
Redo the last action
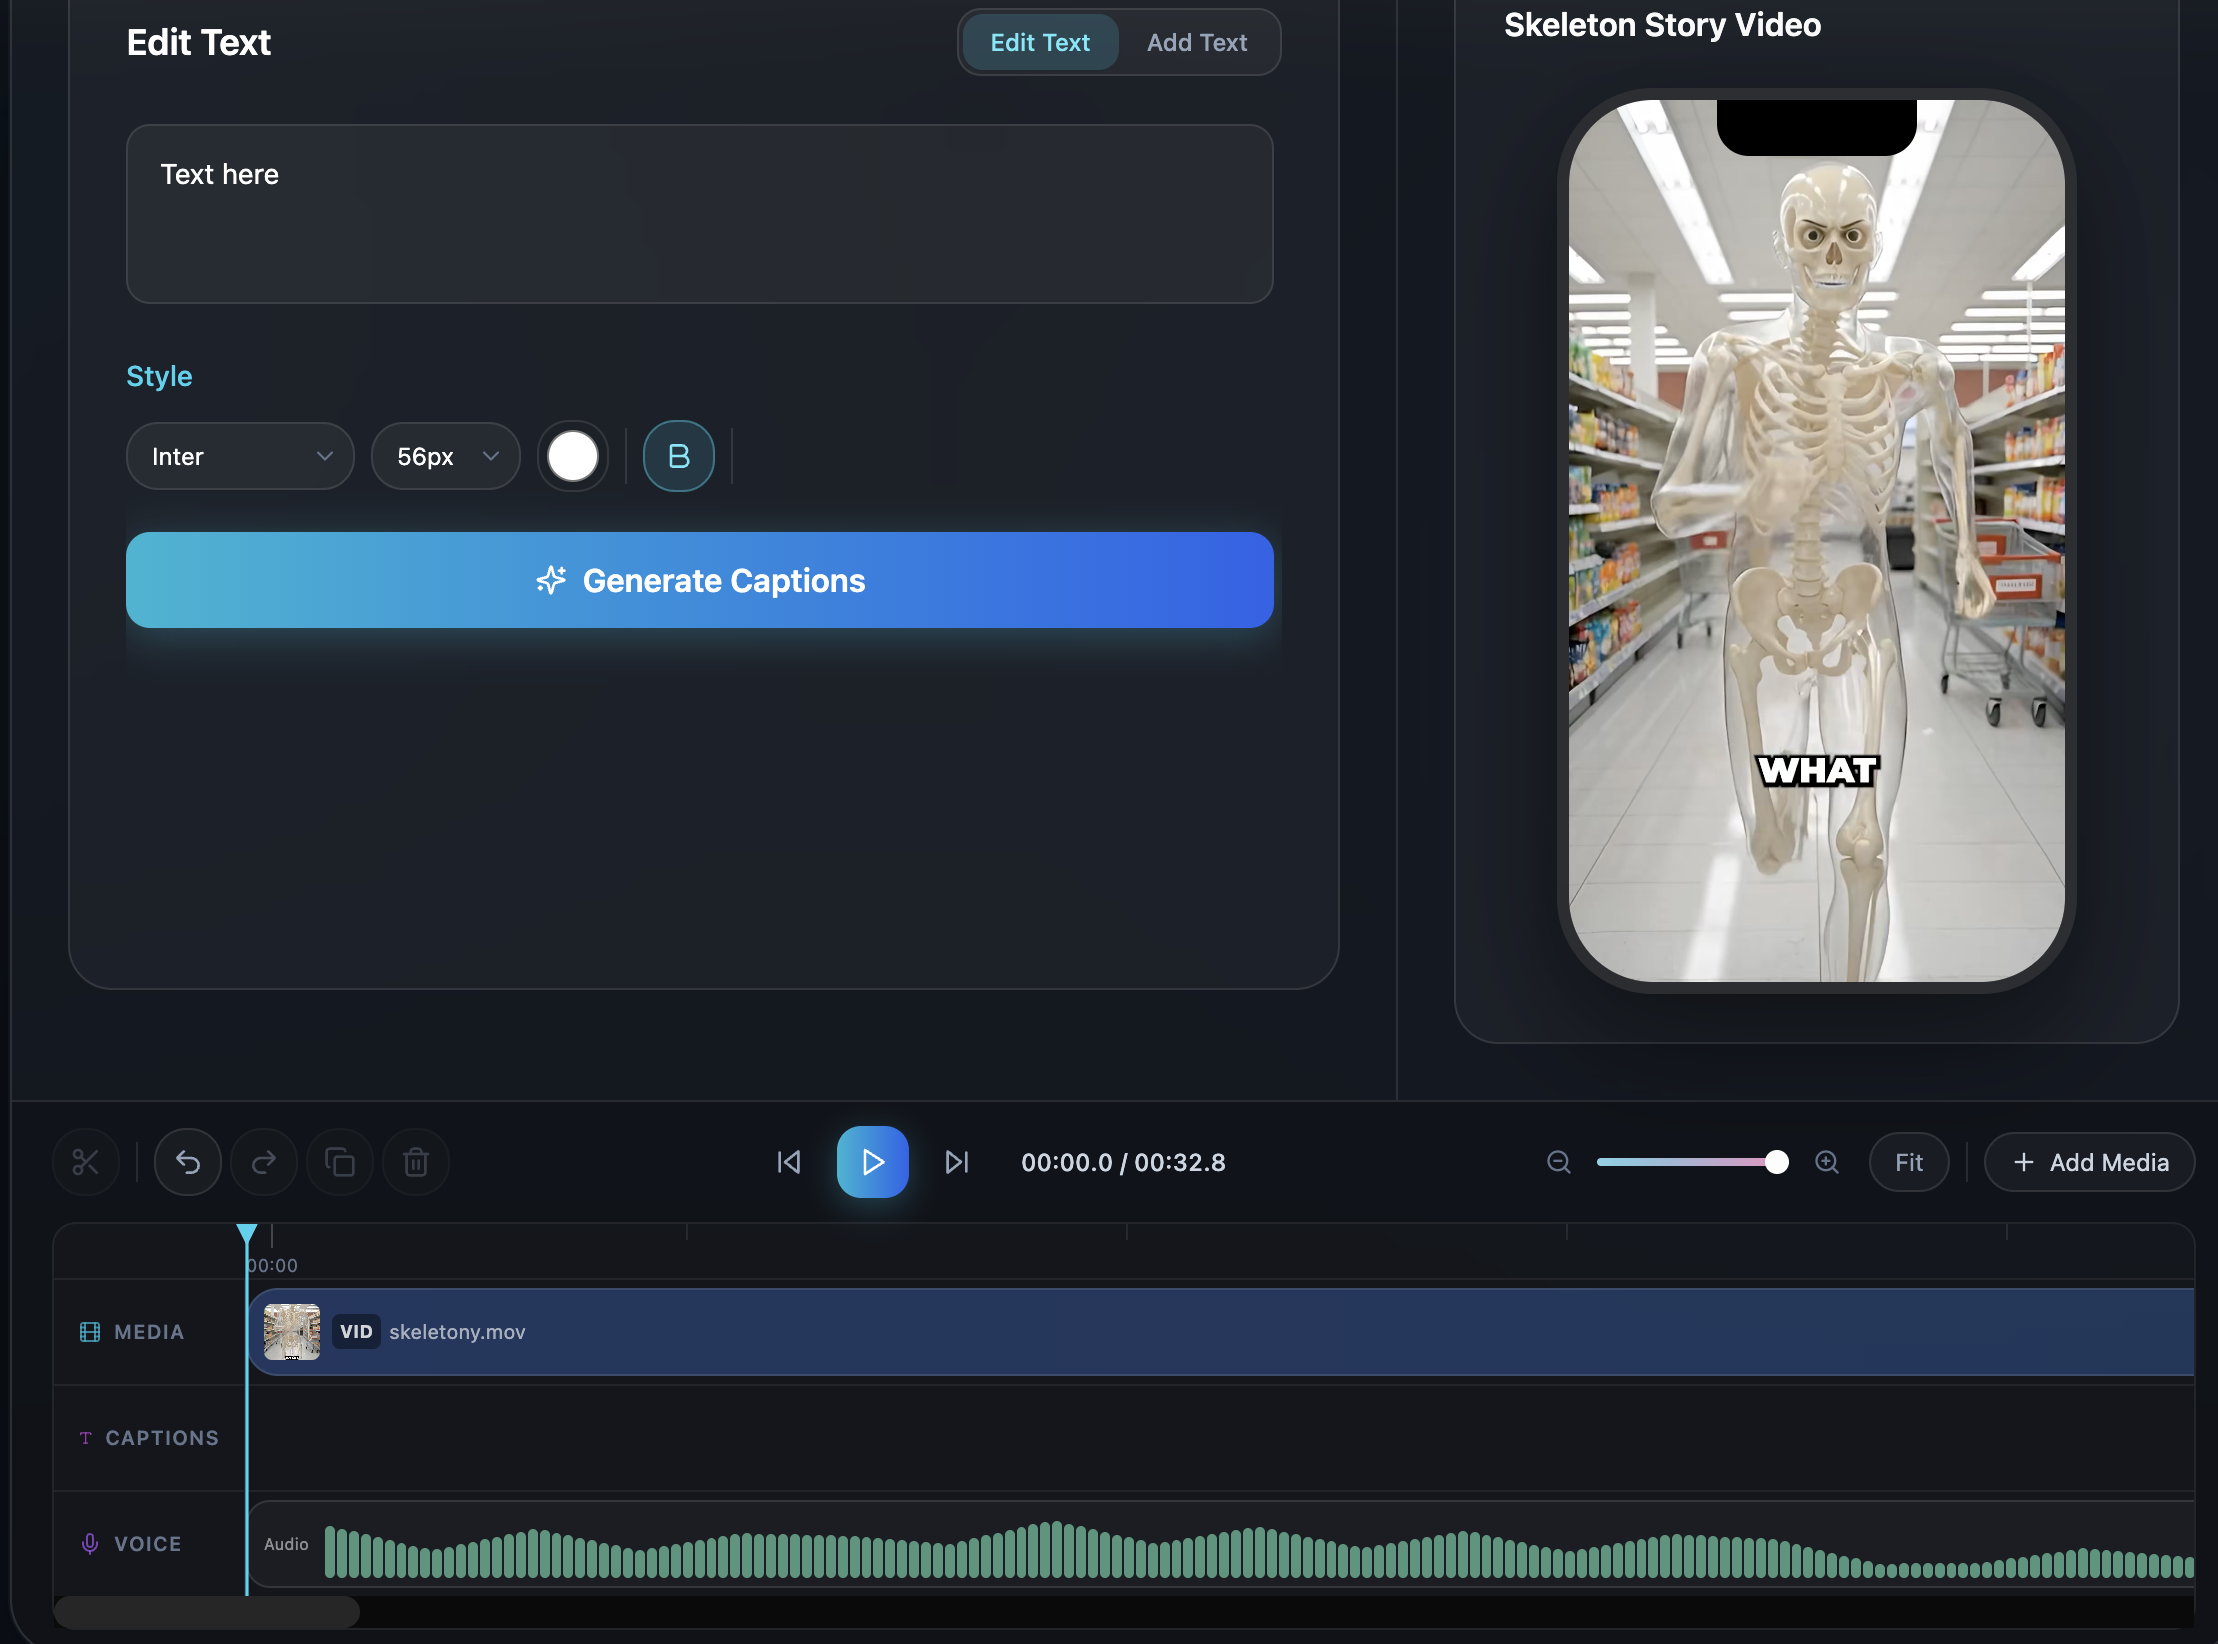(263, 1161)
